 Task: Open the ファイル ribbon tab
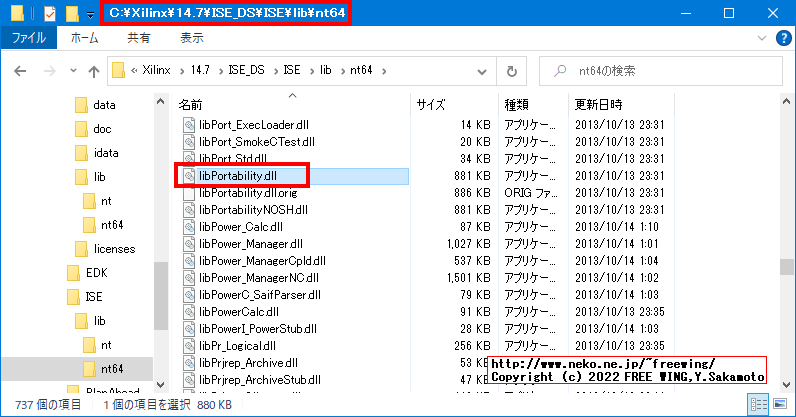click(29, 38)
